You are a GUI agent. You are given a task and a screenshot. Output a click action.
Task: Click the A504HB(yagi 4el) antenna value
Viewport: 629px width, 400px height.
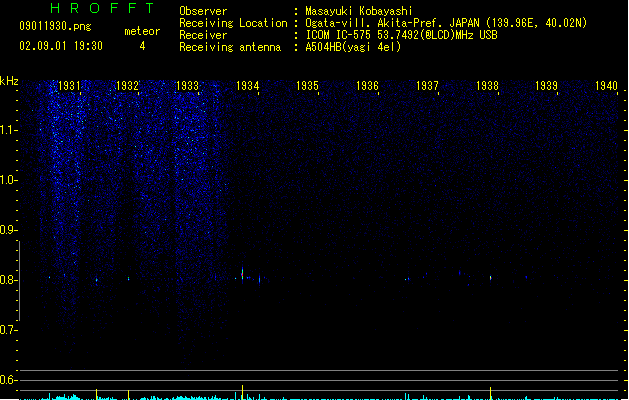click(353, 47)
